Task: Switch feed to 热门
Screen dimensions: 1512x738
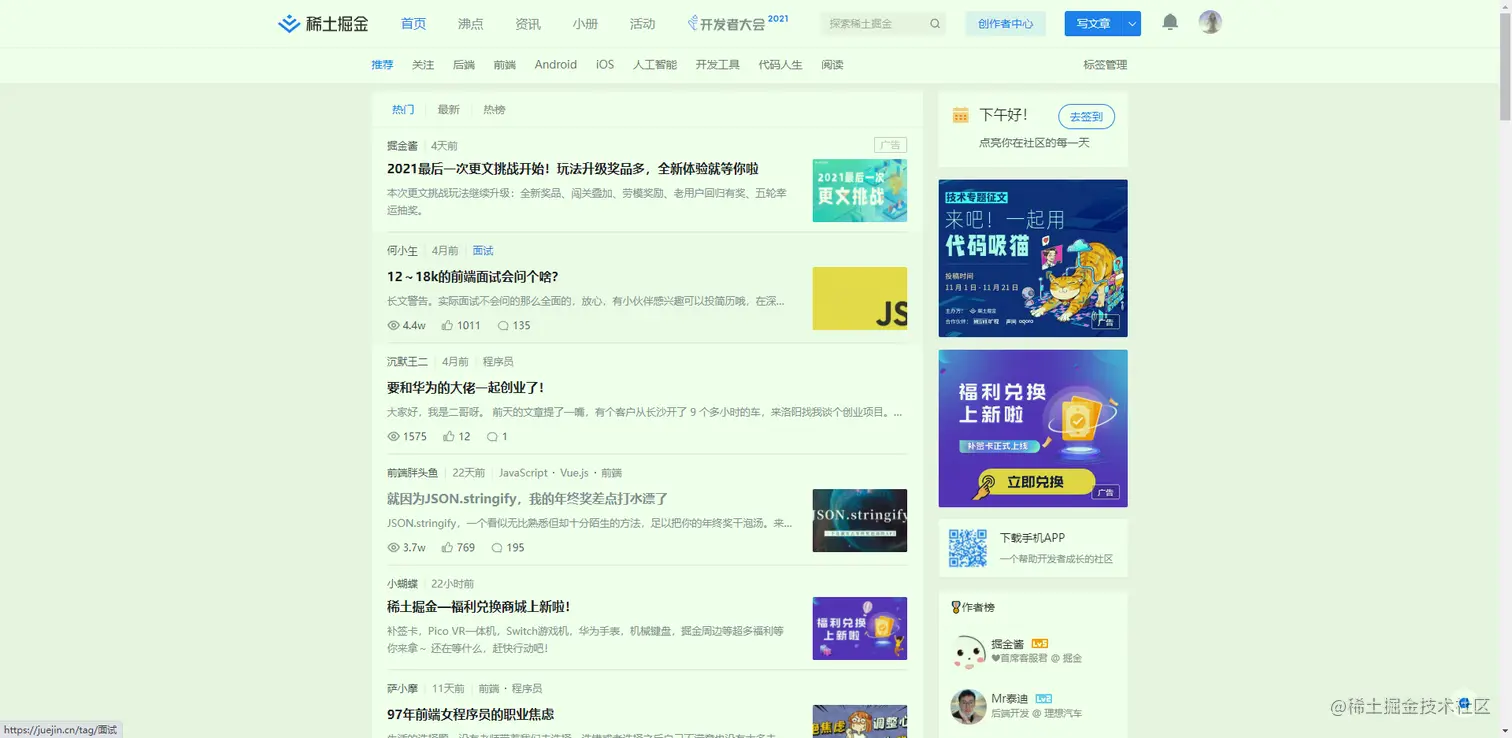Action: tap(403, 110)
